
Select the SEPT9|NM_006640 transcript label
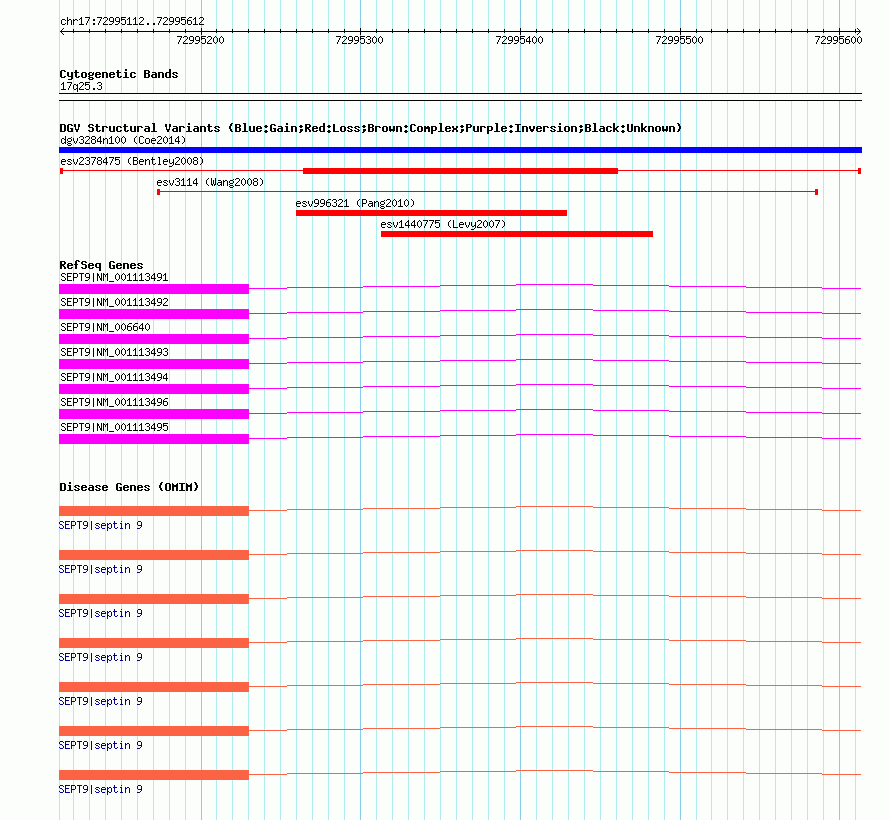(x=105, y=327)
